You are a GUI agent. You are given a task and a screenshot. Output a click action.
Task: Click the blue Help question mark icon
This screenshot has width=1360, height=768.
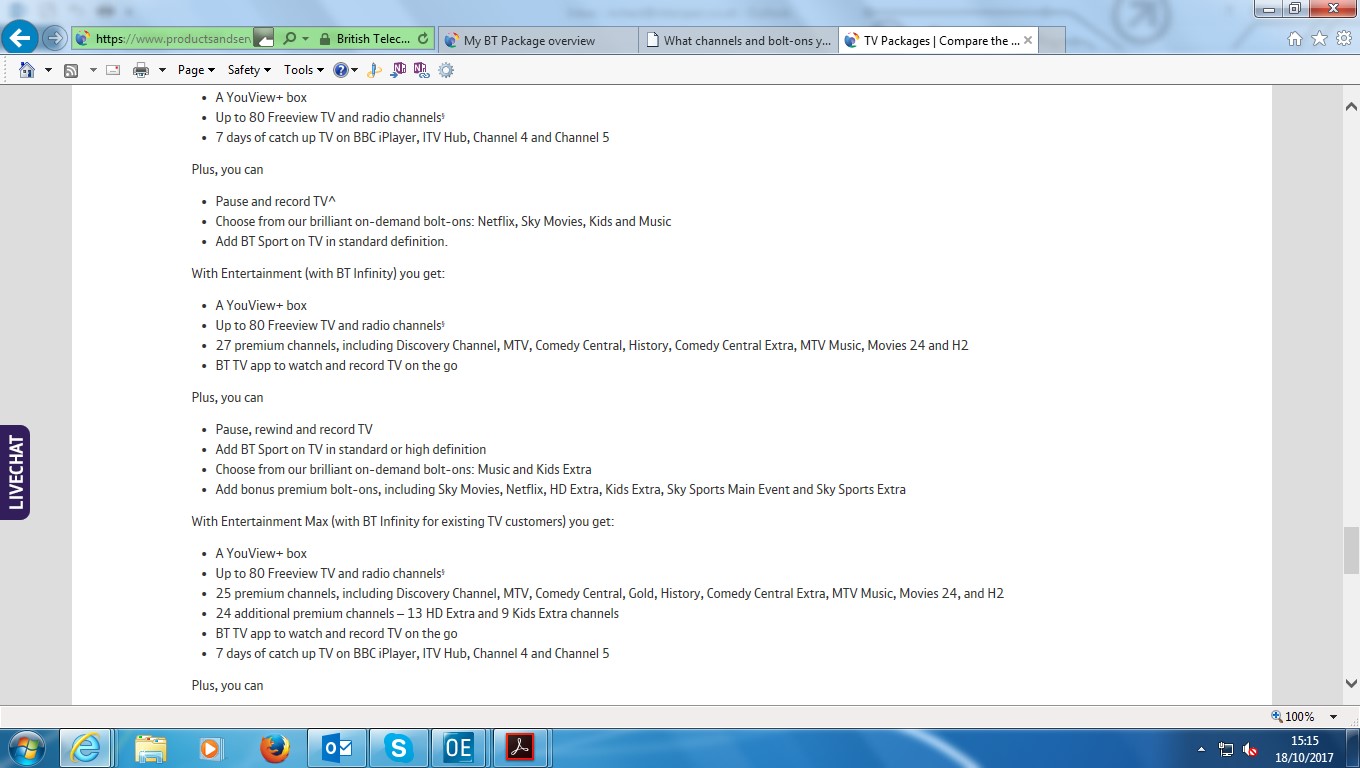coord(341,70)
